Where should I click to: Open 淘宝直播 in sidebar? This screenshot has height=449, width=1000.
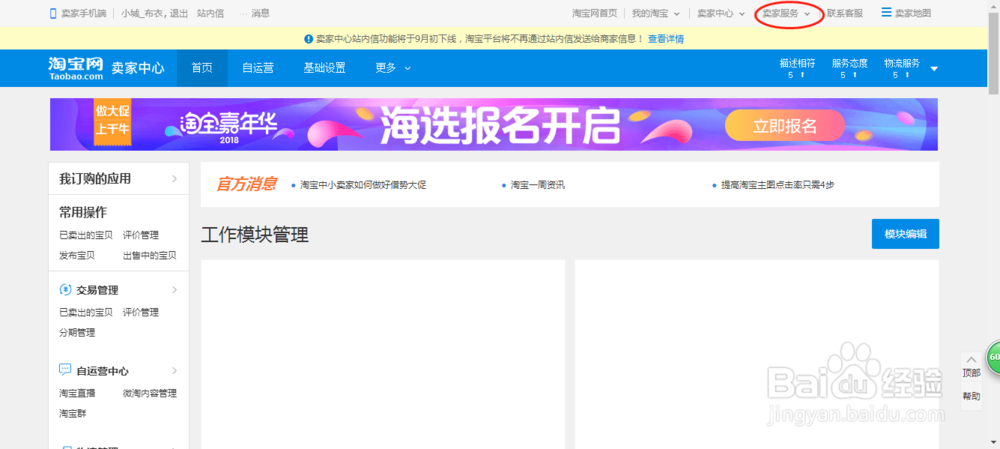(77, 394)
